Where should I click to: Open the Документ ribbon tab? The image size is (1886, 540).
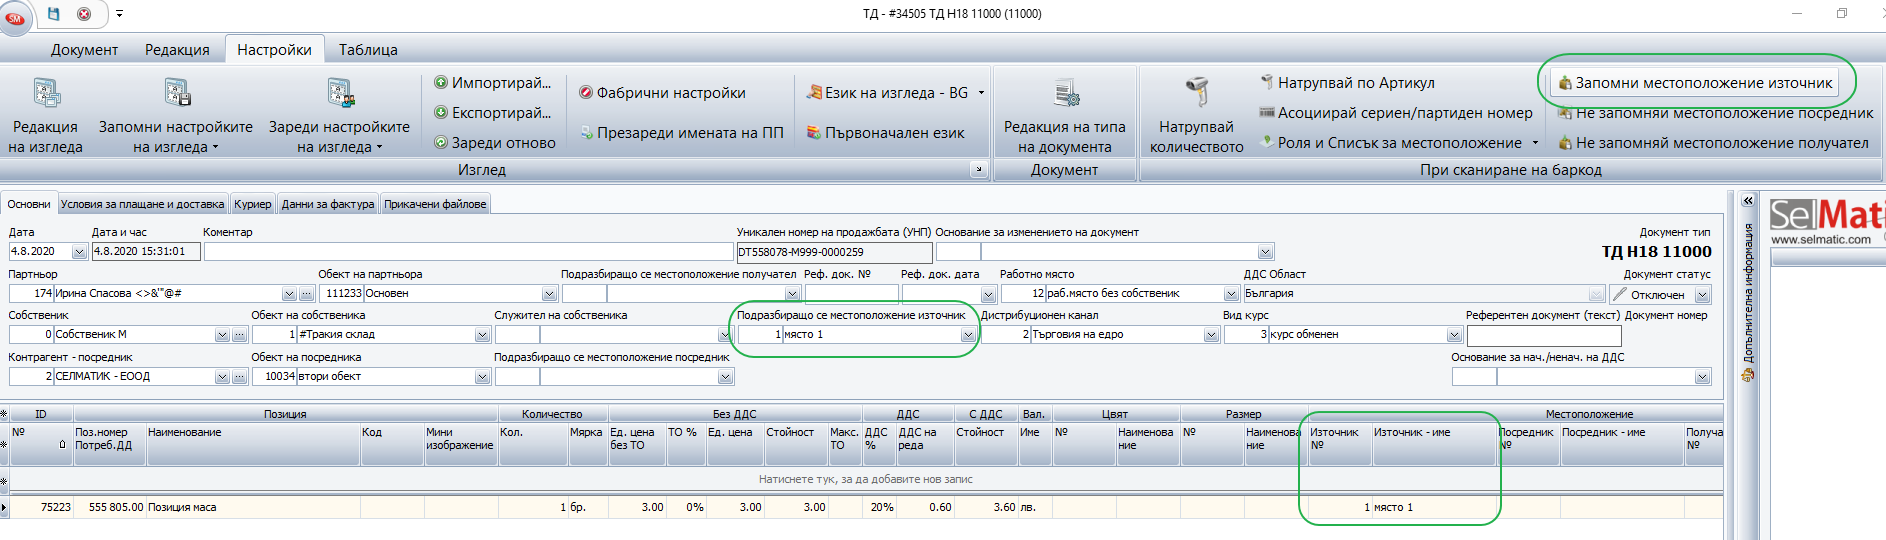pos(84,49)
